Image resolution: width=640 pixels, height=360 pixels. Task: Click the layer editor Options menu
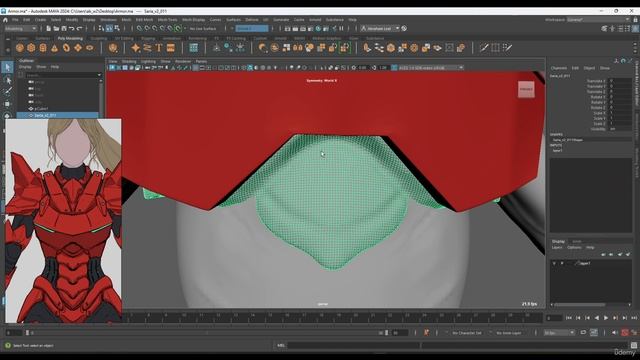point(574,247)
